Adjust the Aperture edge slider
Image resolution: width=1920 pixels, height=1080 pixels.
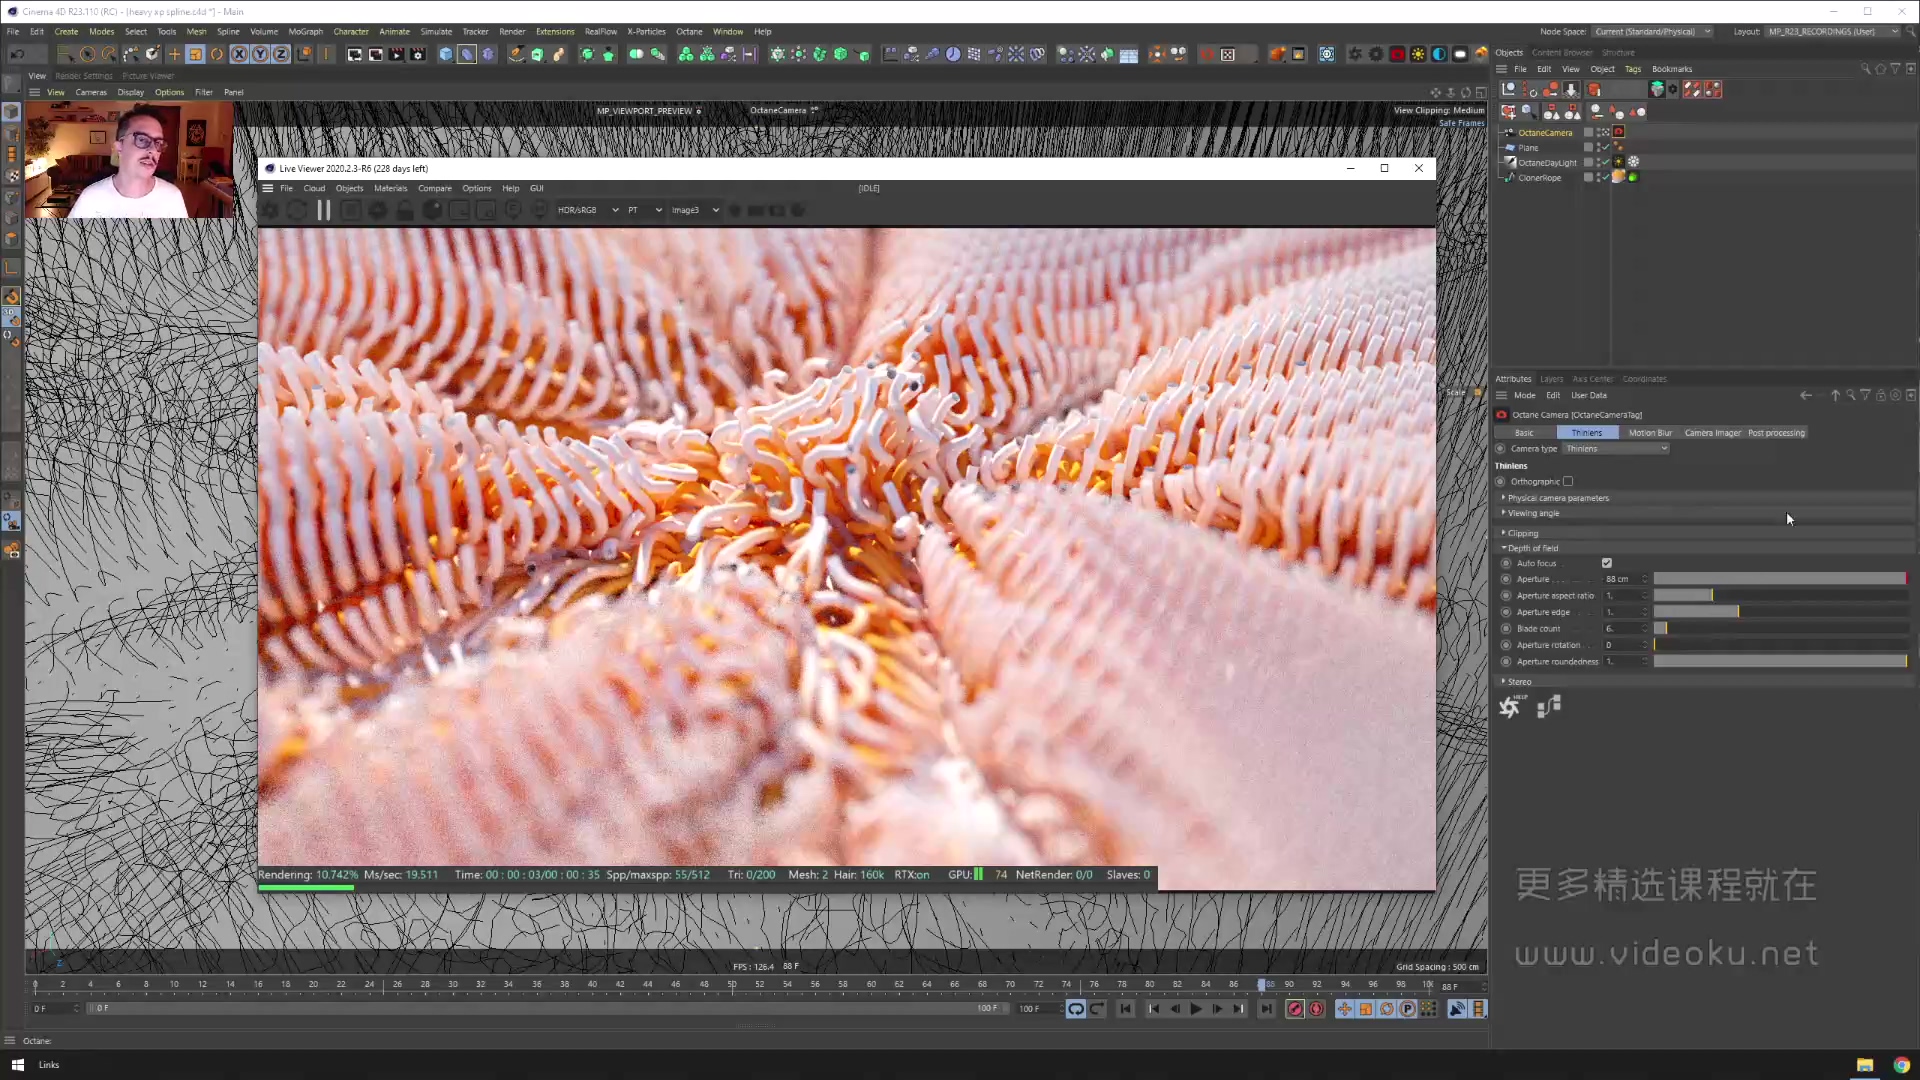point(1738,612)
